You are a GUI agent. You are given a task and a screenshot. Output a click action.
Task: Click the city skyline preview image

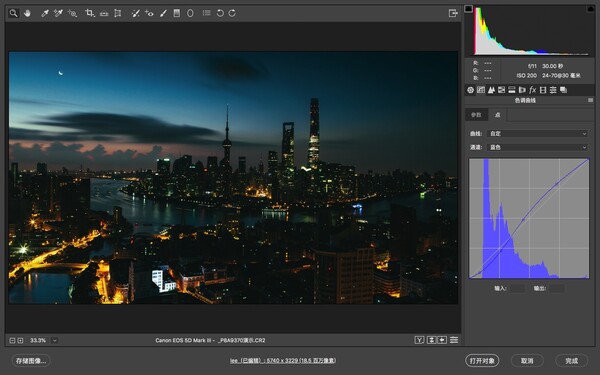pos(233,178)
